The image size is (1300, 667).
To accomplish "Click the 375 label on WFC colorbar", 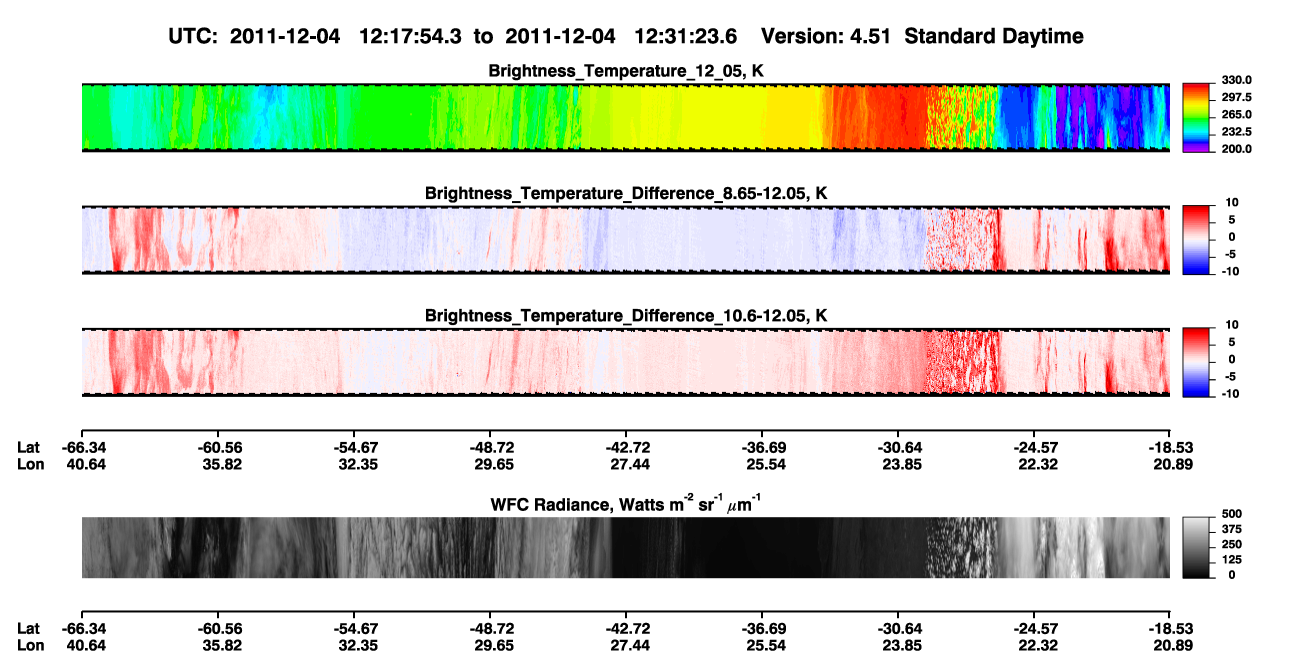I will click(1232, 528).
